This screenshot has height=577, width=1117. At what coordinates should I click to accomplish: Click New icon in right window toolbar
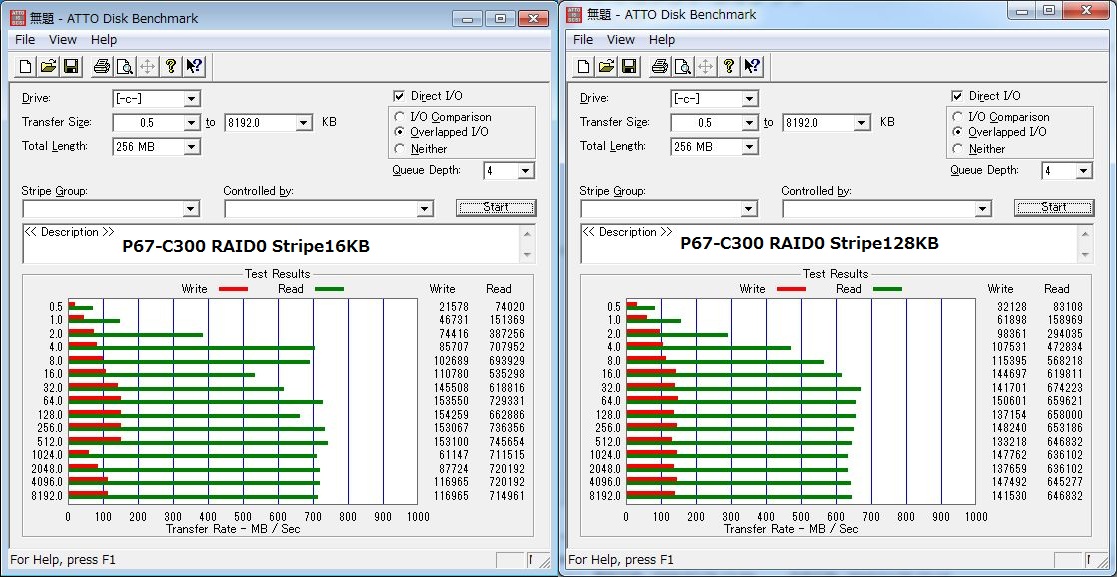584,67
